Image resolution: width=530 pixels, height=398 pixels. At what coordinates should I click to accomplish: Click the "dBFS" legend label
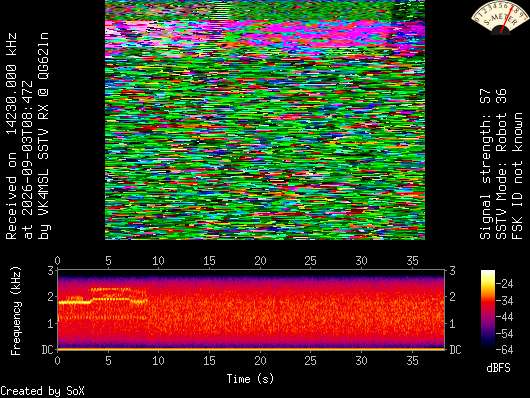coord(498,368)
